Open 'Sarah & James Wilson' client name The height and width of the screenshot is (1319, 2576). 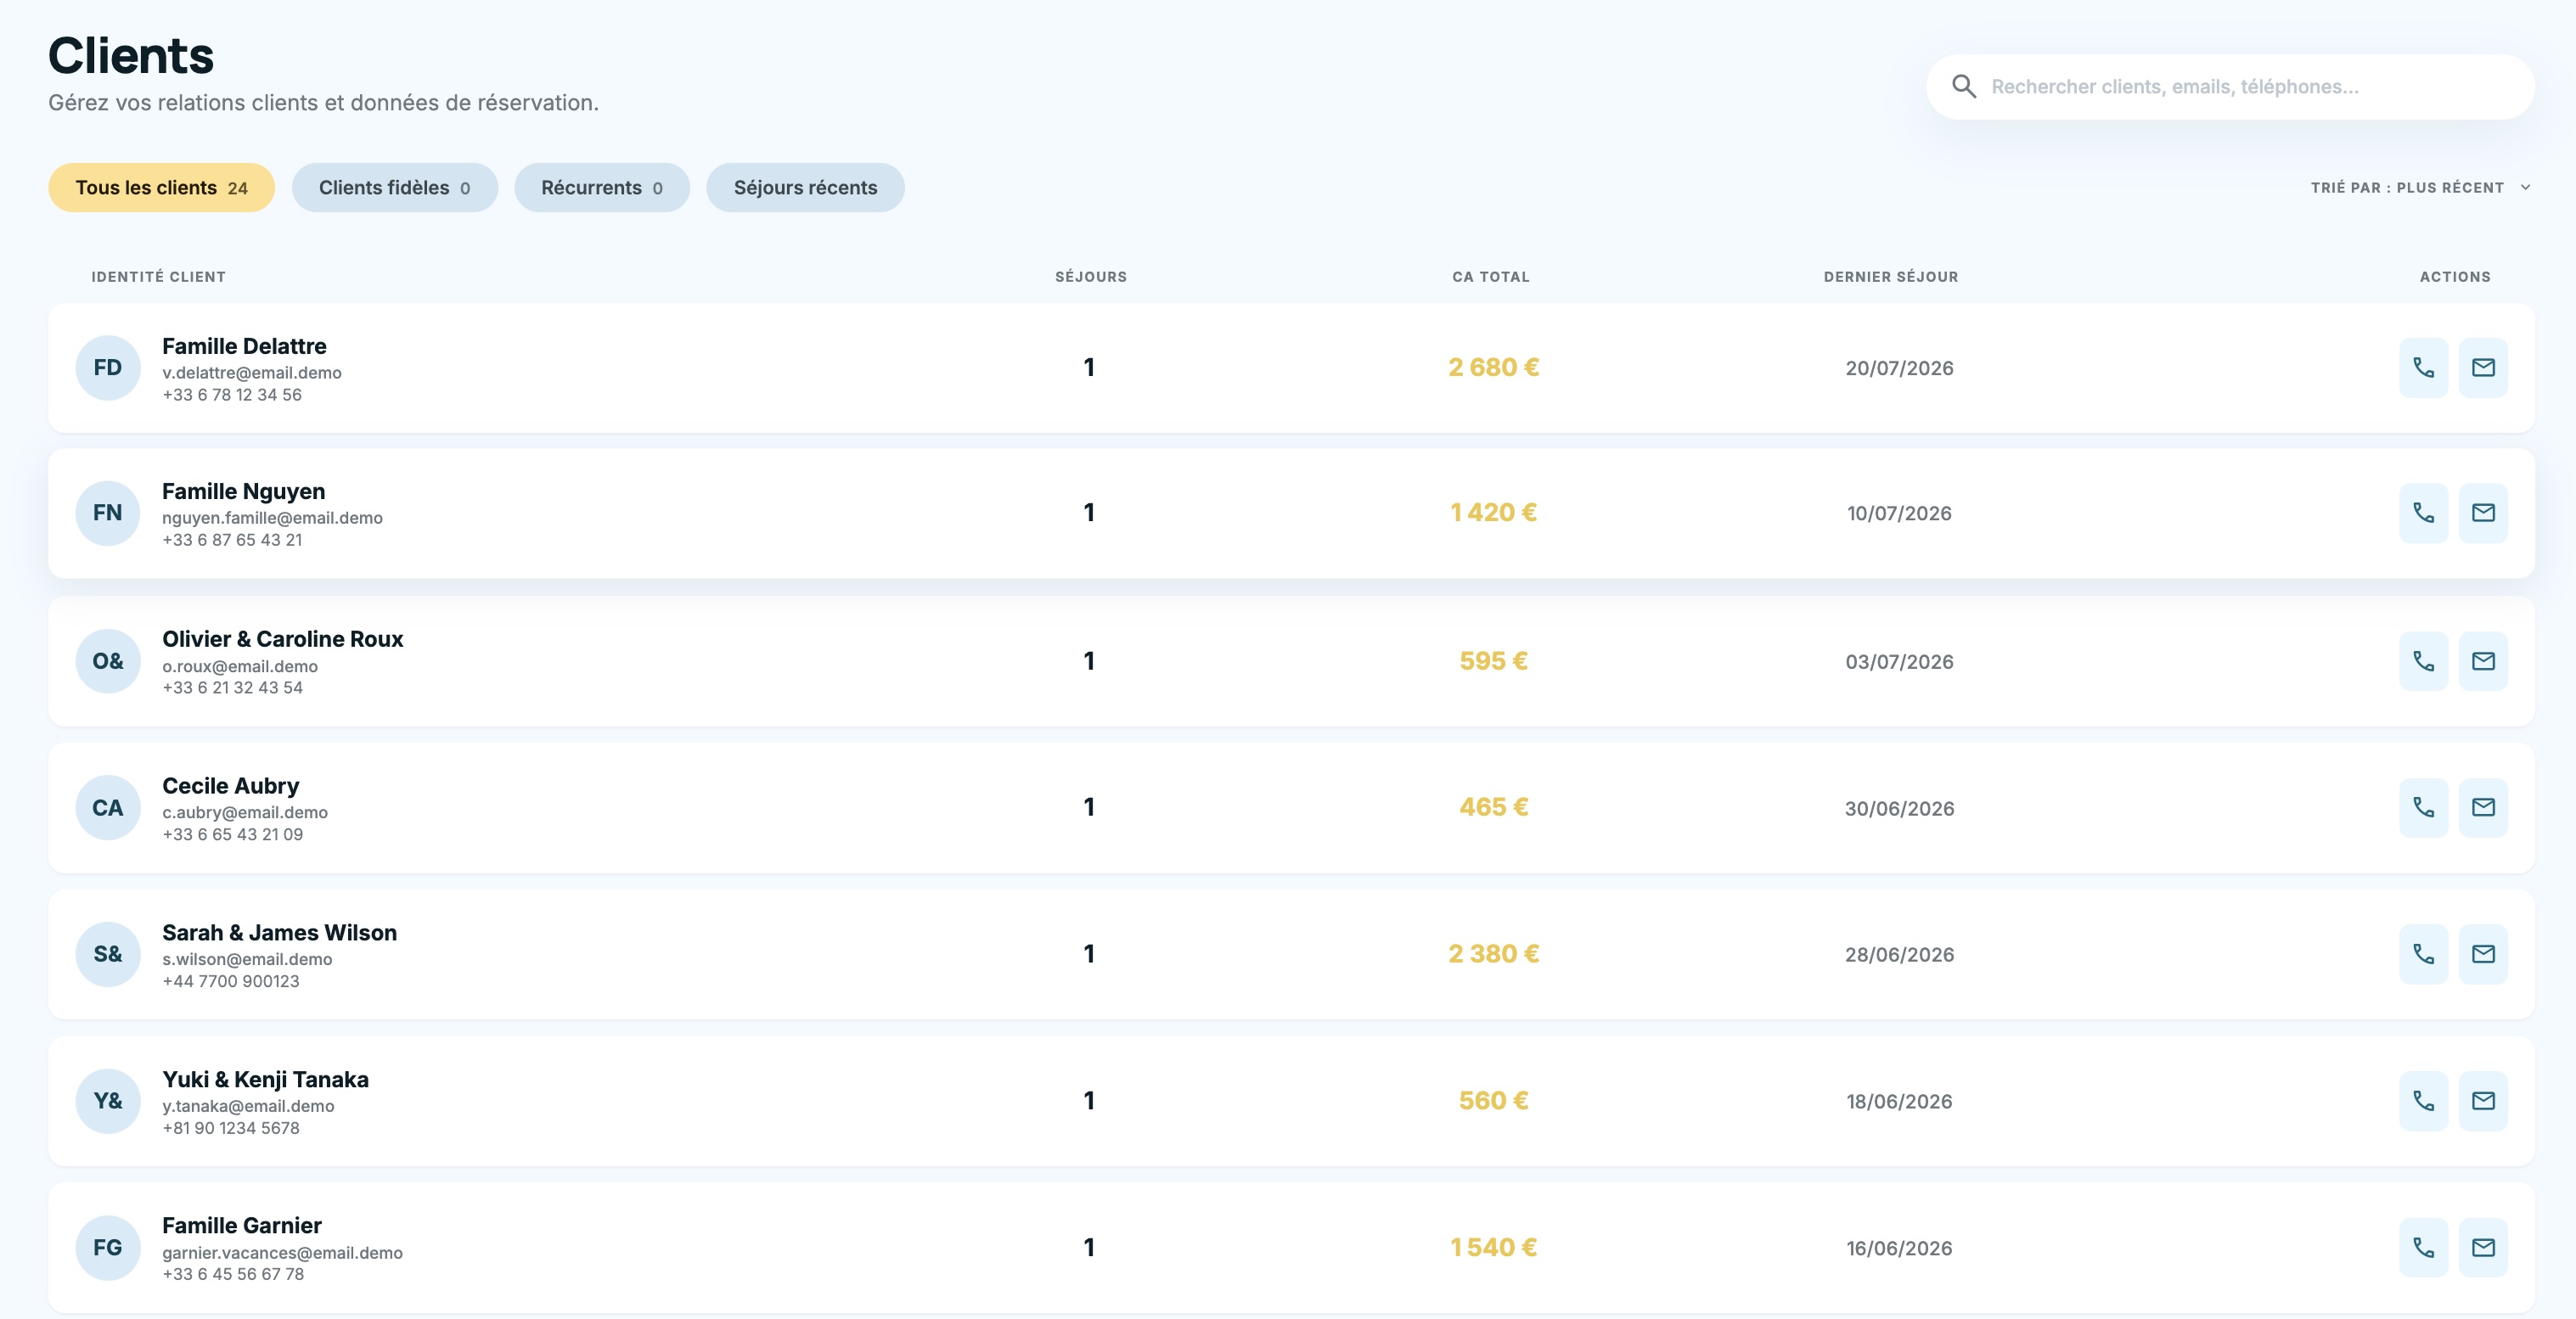tap(279, 933)
